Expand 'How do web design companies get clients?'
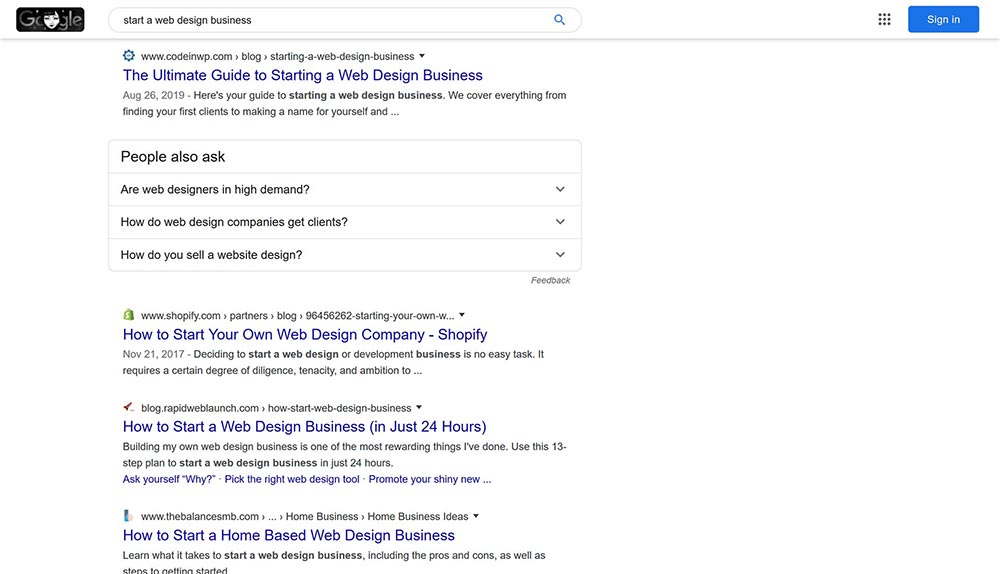 [x=344, y=222]
